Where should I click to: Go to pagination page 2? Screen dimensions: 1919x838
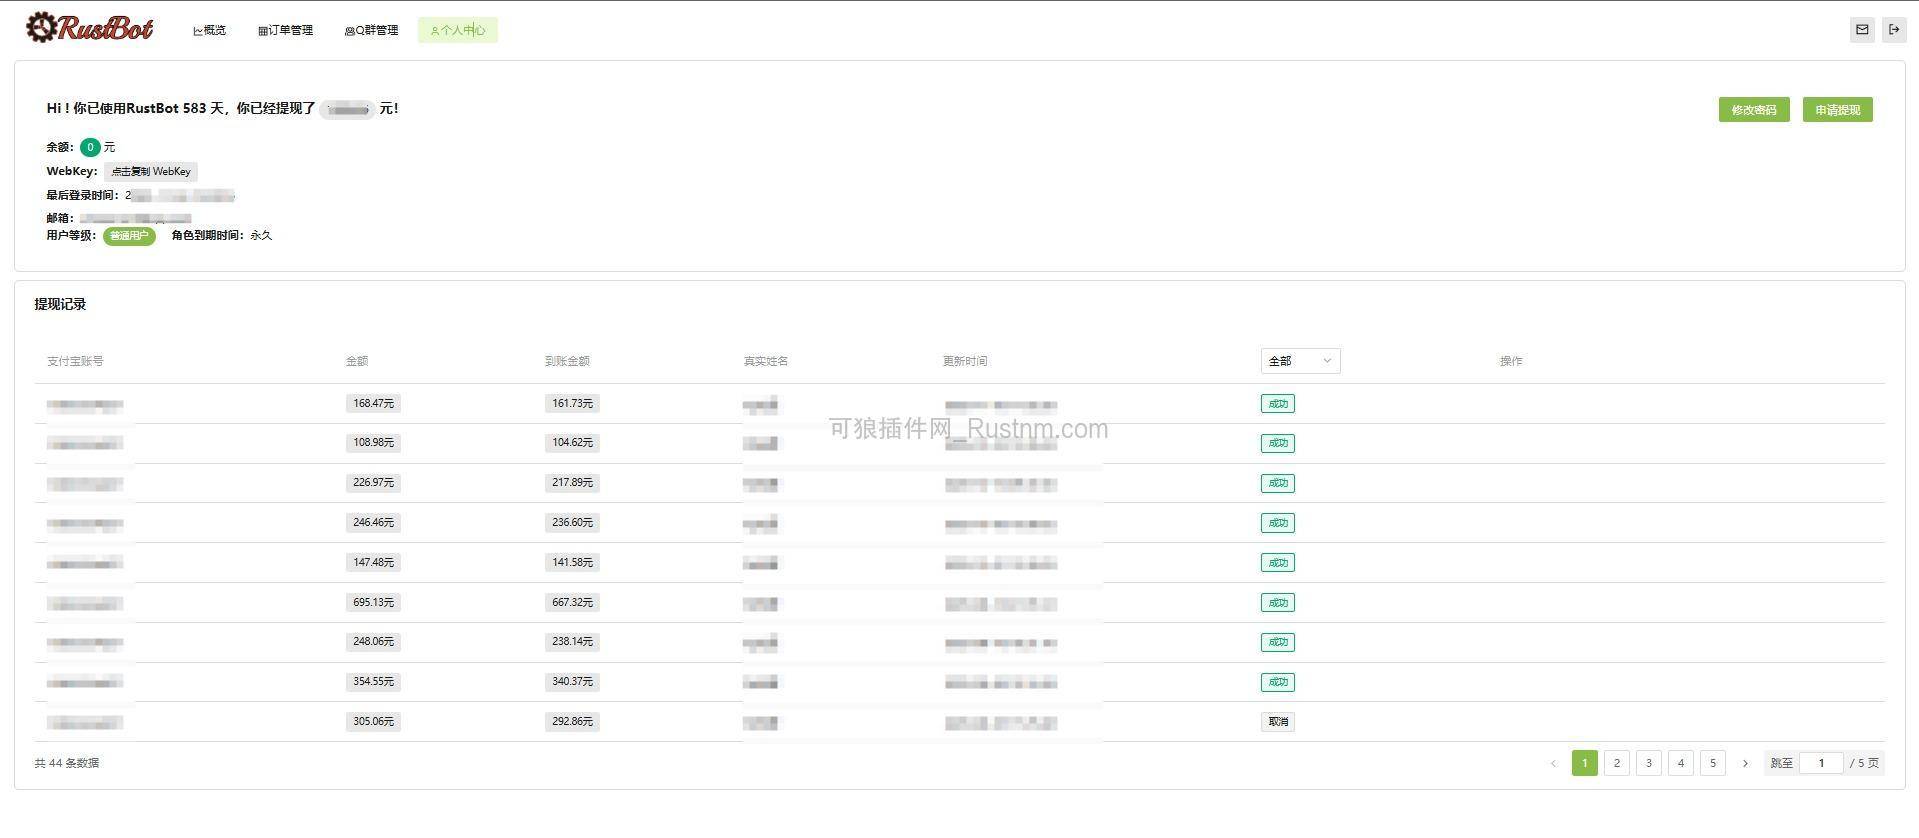tap(1617, 763)
